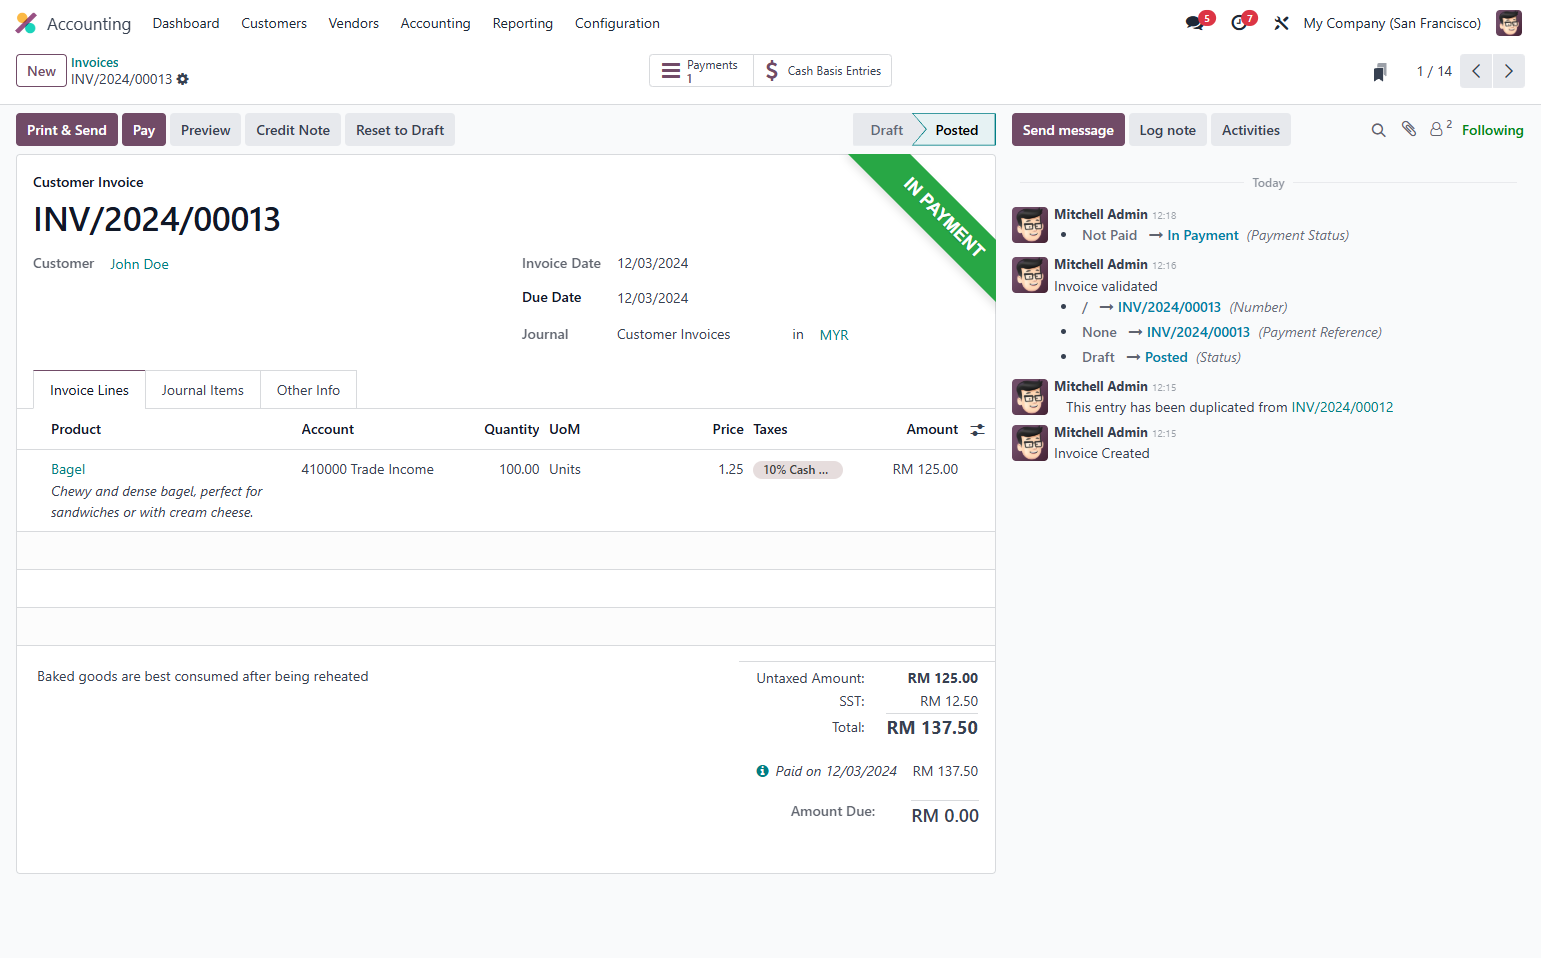
Task: Click the Pay button
Action: [144, 130]
